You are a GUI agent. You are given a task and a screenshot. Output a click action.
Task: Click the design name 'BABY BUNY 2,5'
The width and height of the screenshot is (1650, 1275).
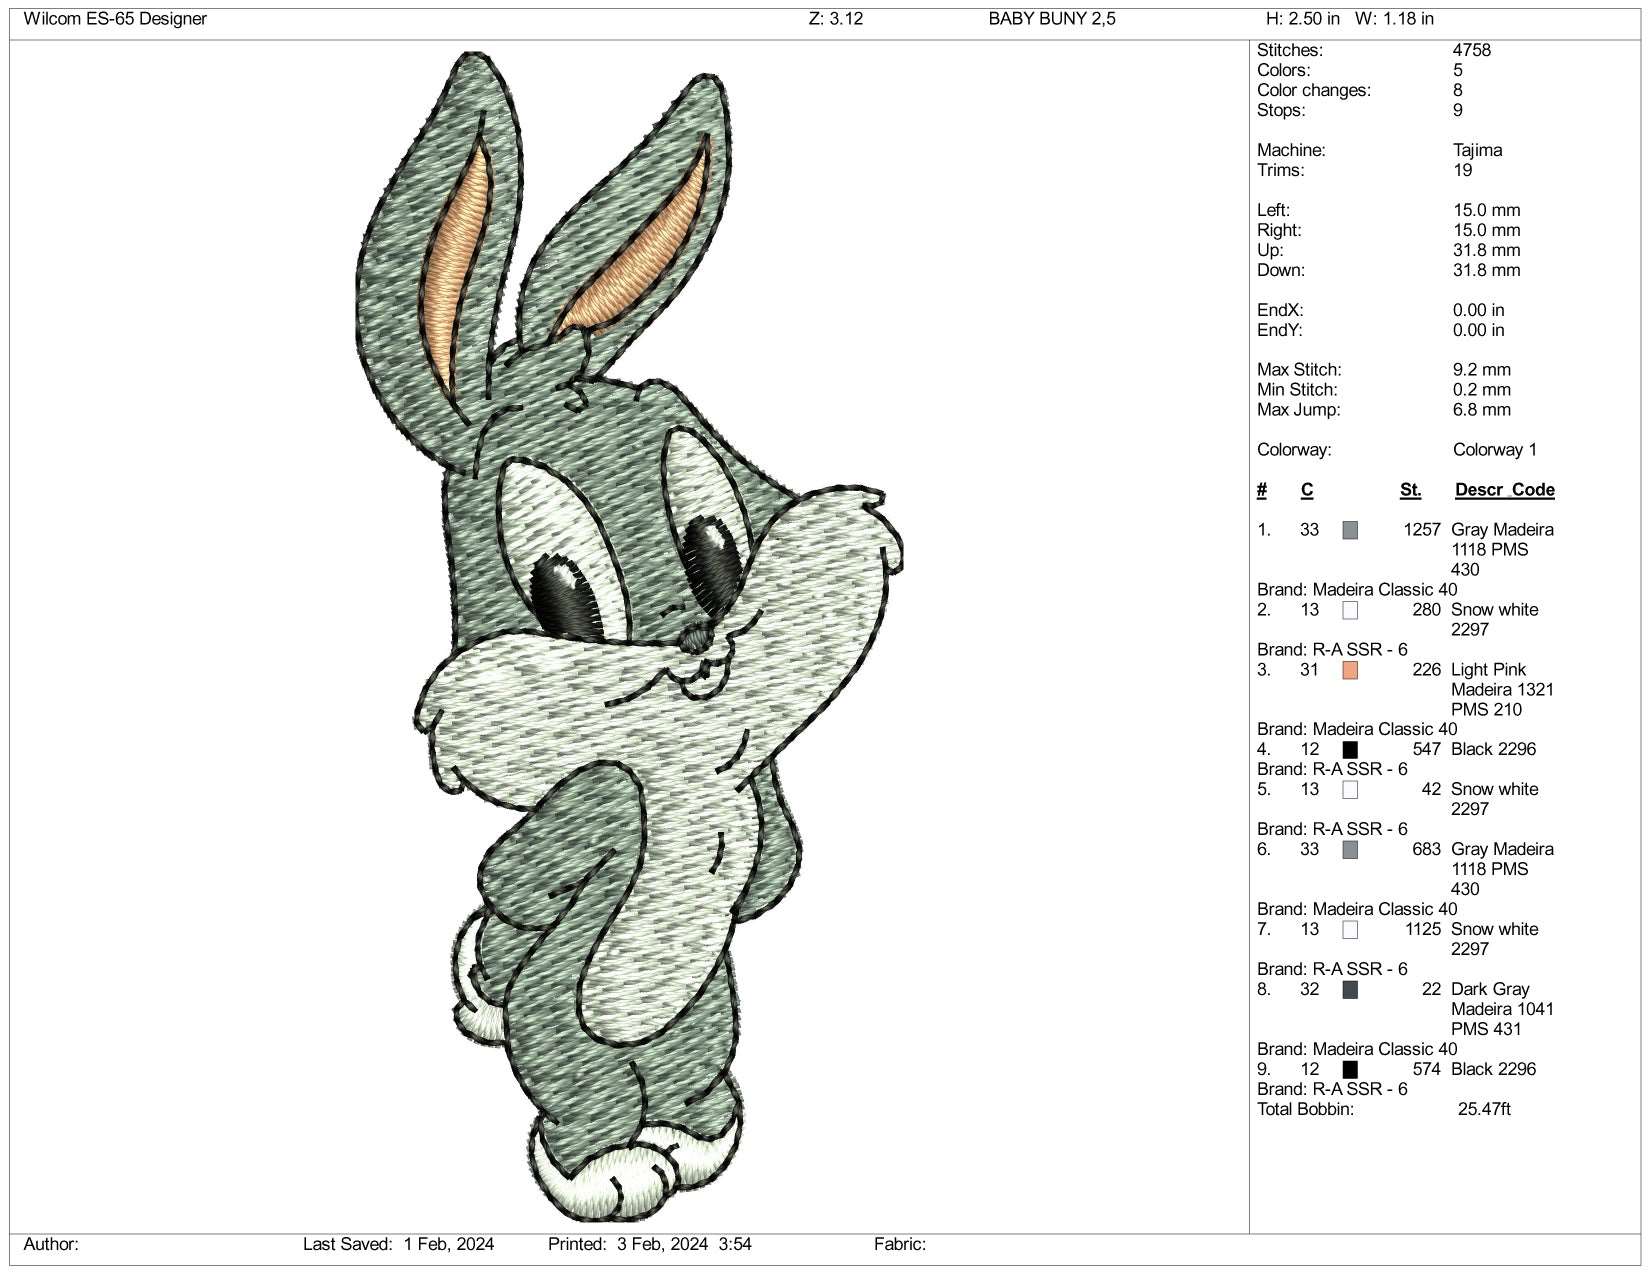[1052, 19]
